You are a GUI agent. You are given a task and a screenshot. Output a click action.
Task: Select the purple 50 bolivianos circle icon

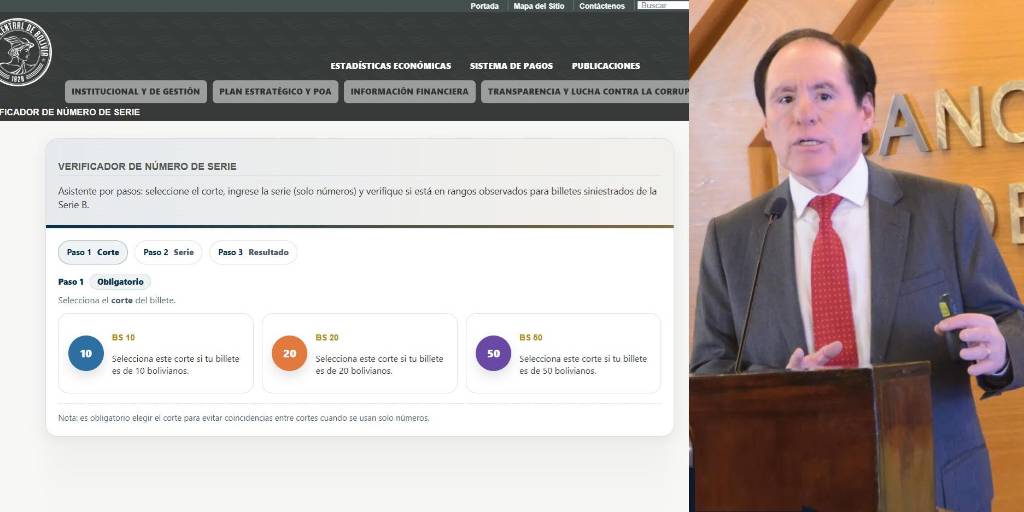493,353
